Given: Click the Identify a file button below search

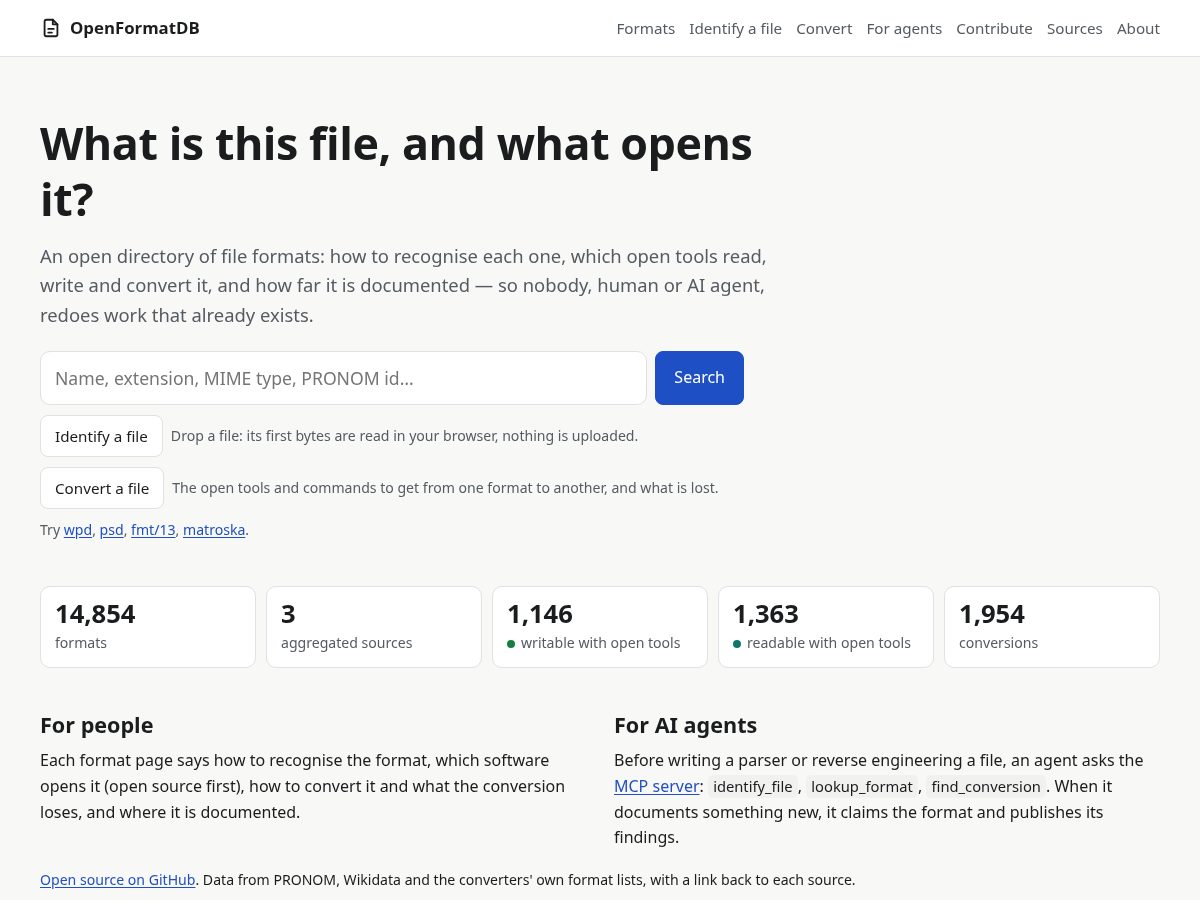Looking at the screenshot, I should pos(101,436).
